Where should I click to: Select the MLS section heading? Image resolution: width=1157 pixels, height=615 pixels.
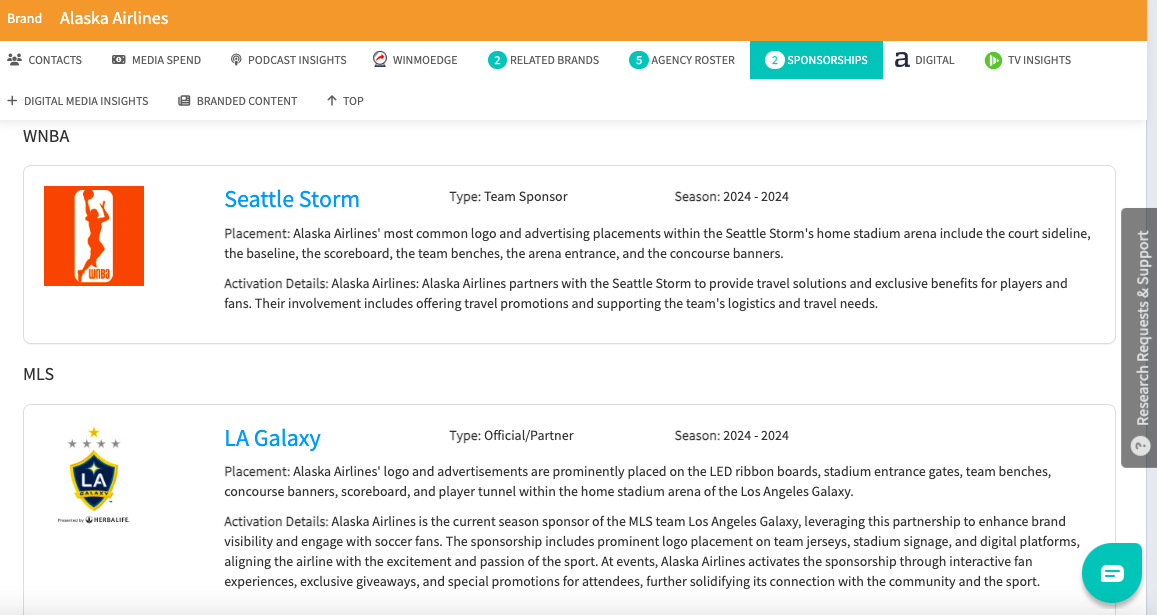pos(38,374)
